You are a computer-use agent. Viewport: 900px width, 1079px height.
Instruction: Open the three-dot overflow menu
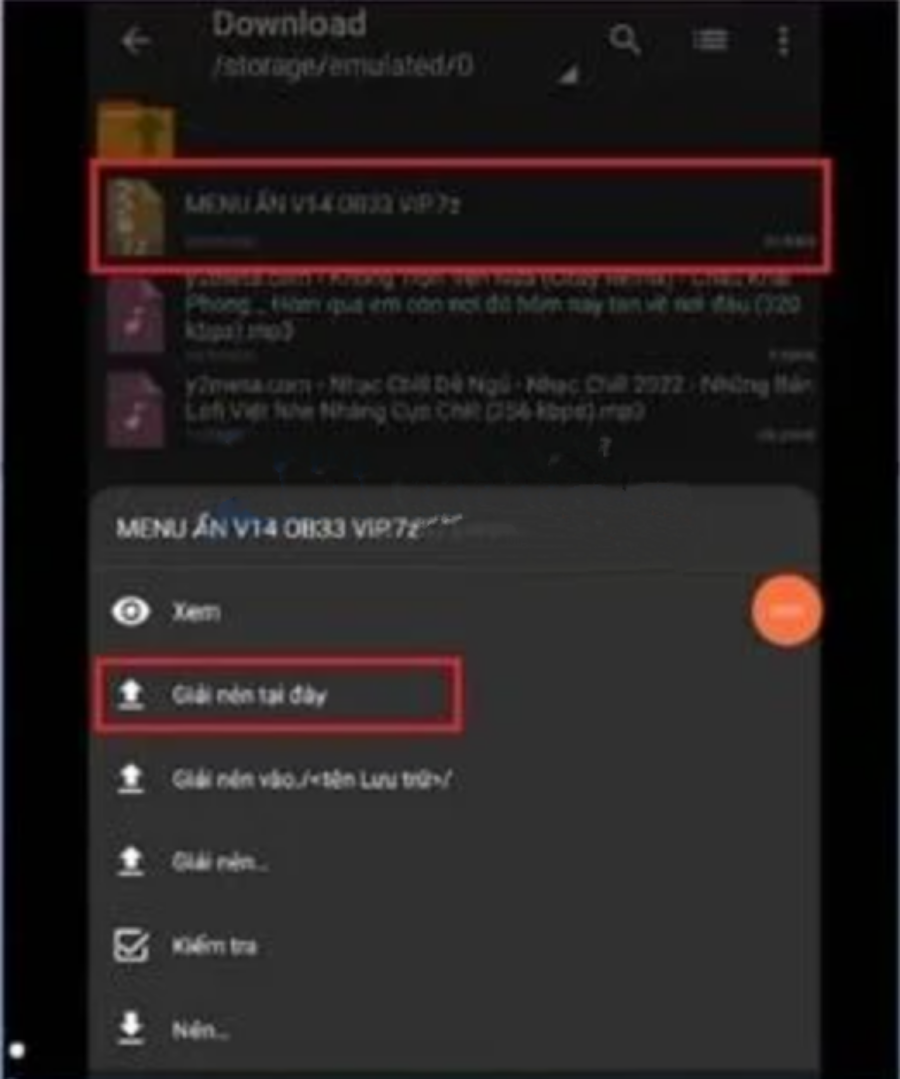point(783,41)
